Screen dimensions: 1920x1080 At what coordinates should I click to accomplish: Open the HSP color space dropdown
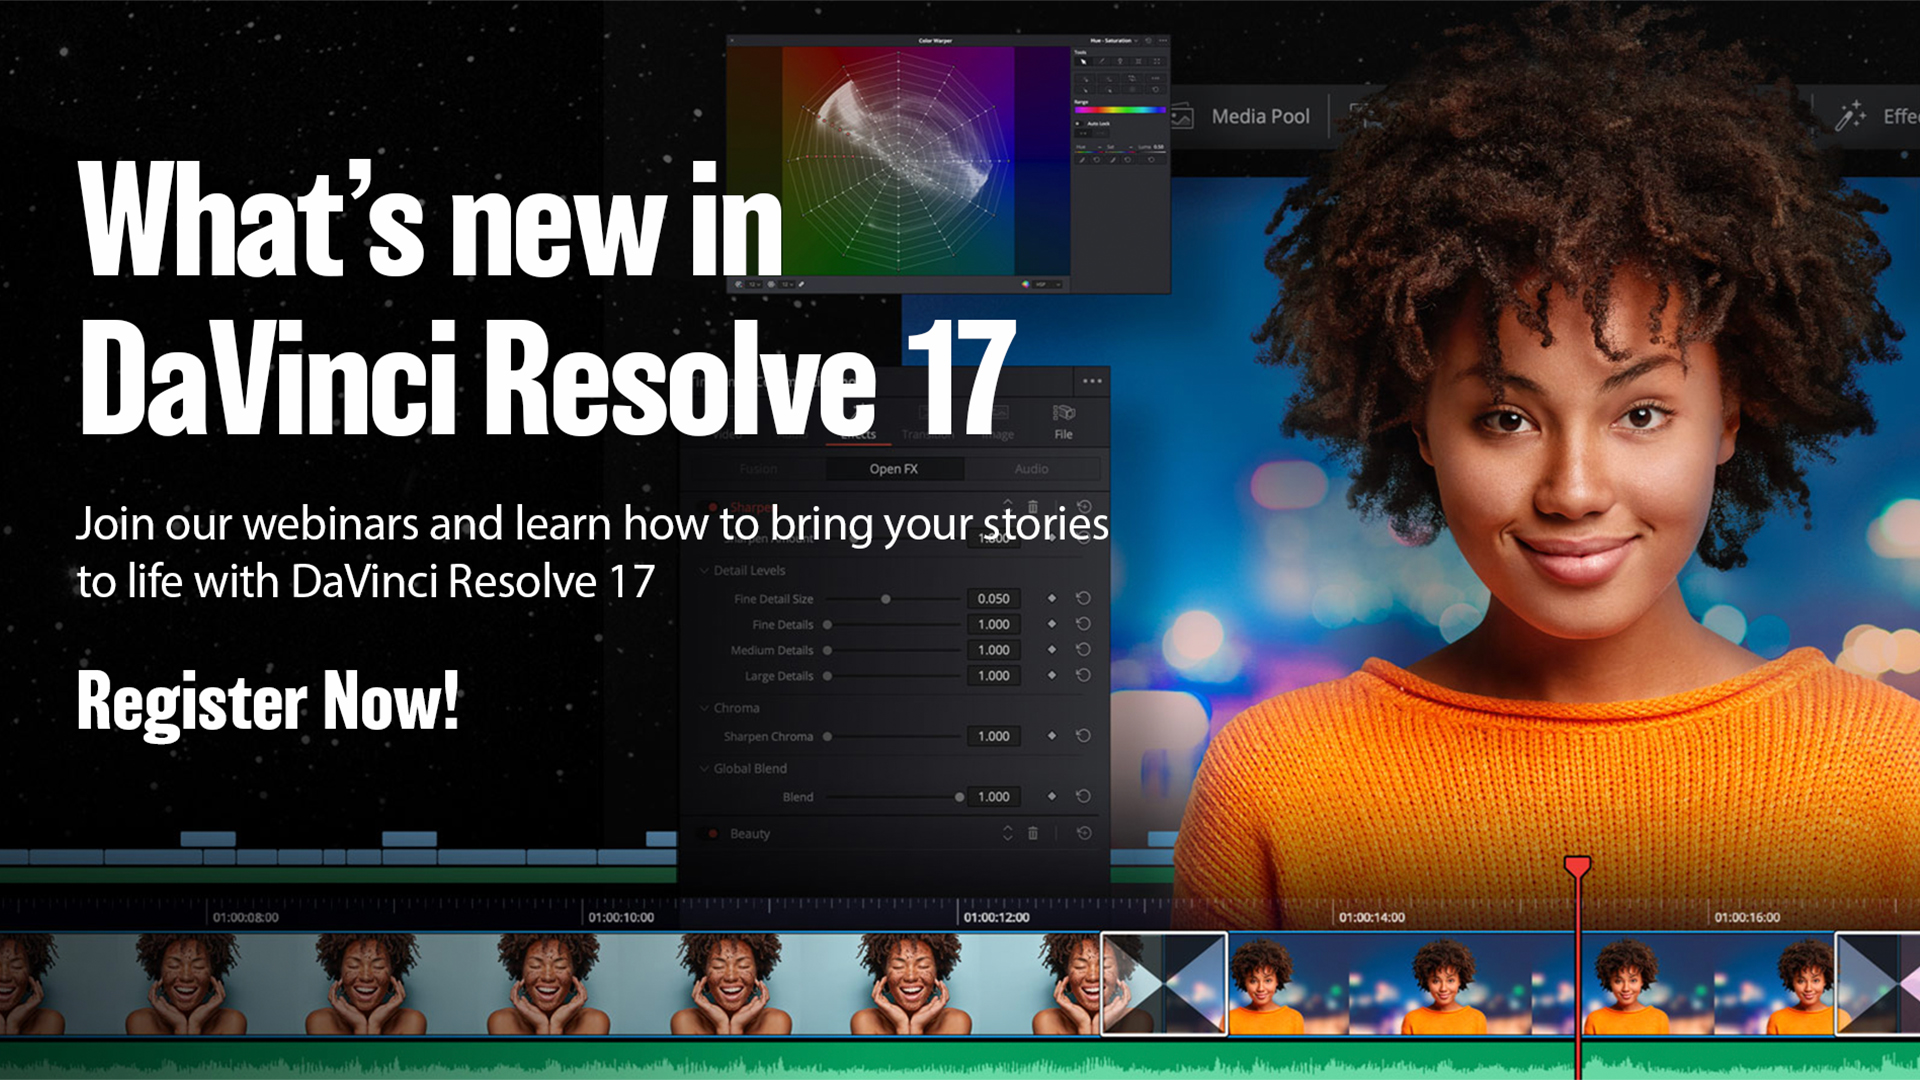(x=1046, y=285)
